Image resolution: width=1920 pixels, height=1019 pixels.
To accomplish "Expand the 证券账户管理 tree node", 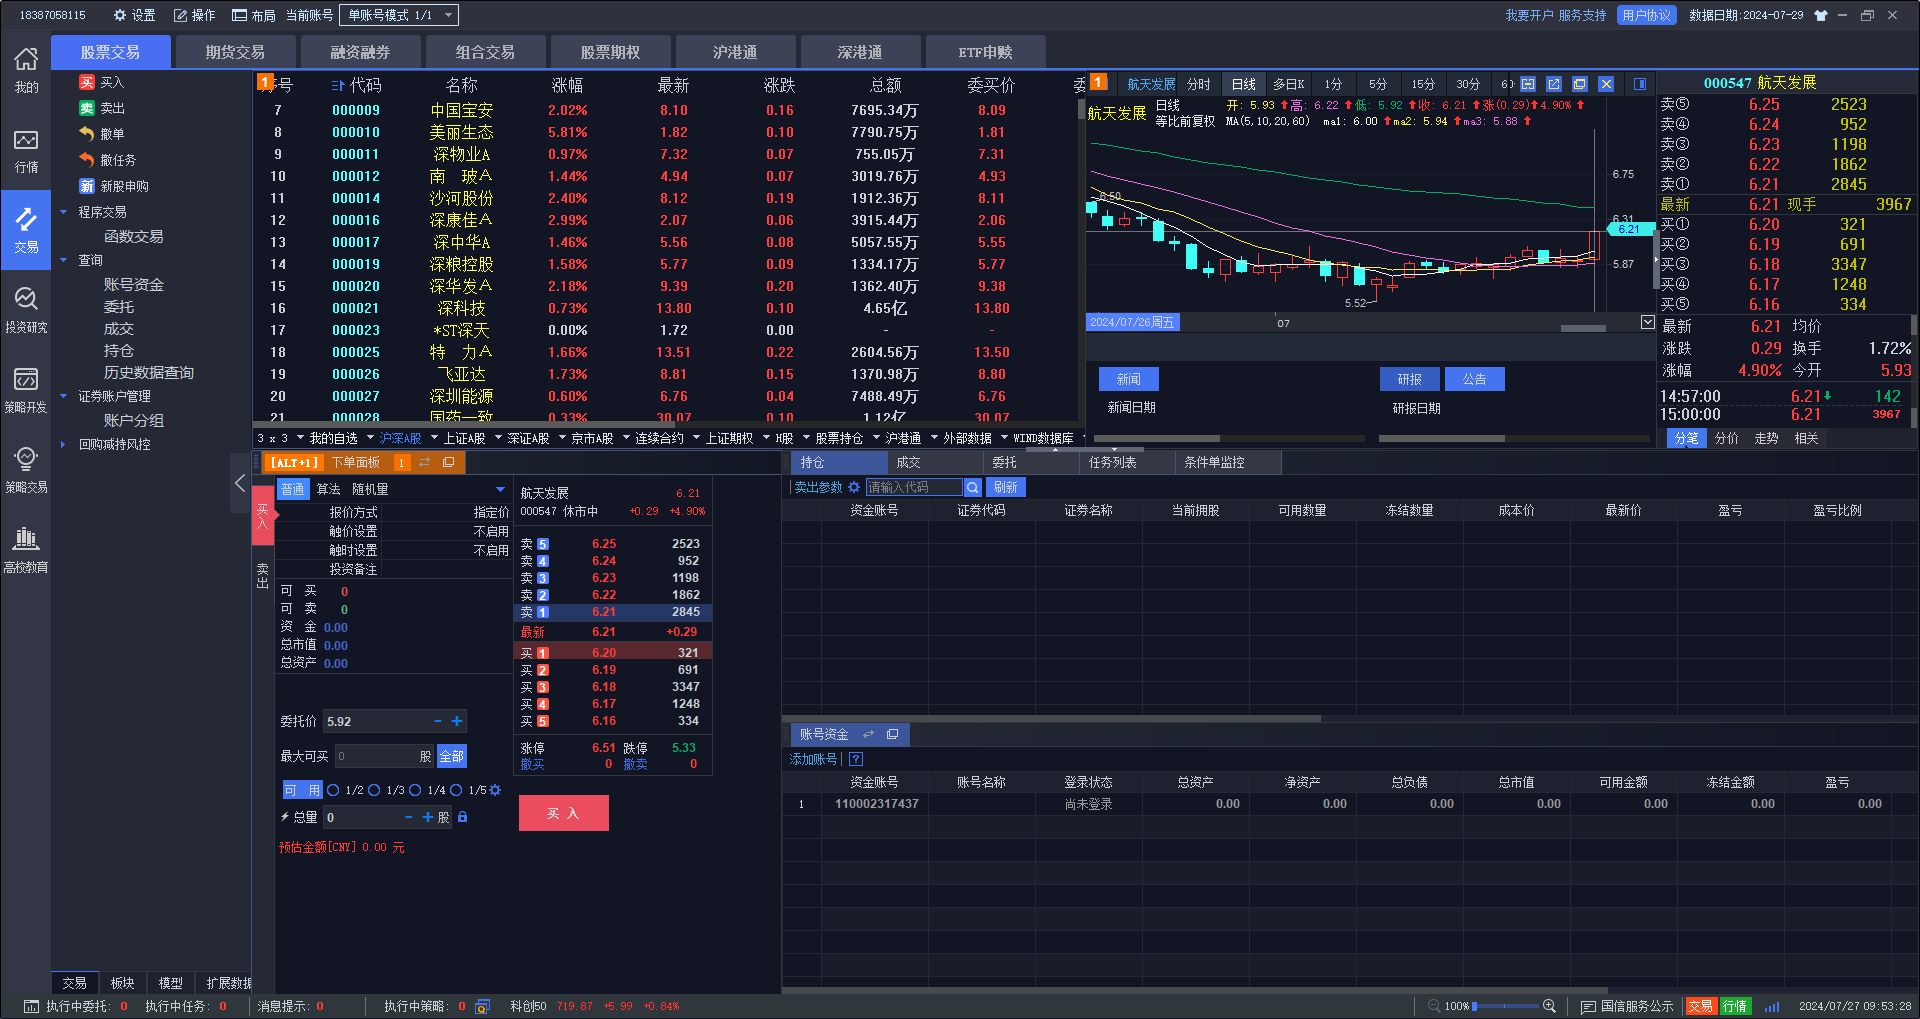I will pyautogui.click(x=64, y=396).
